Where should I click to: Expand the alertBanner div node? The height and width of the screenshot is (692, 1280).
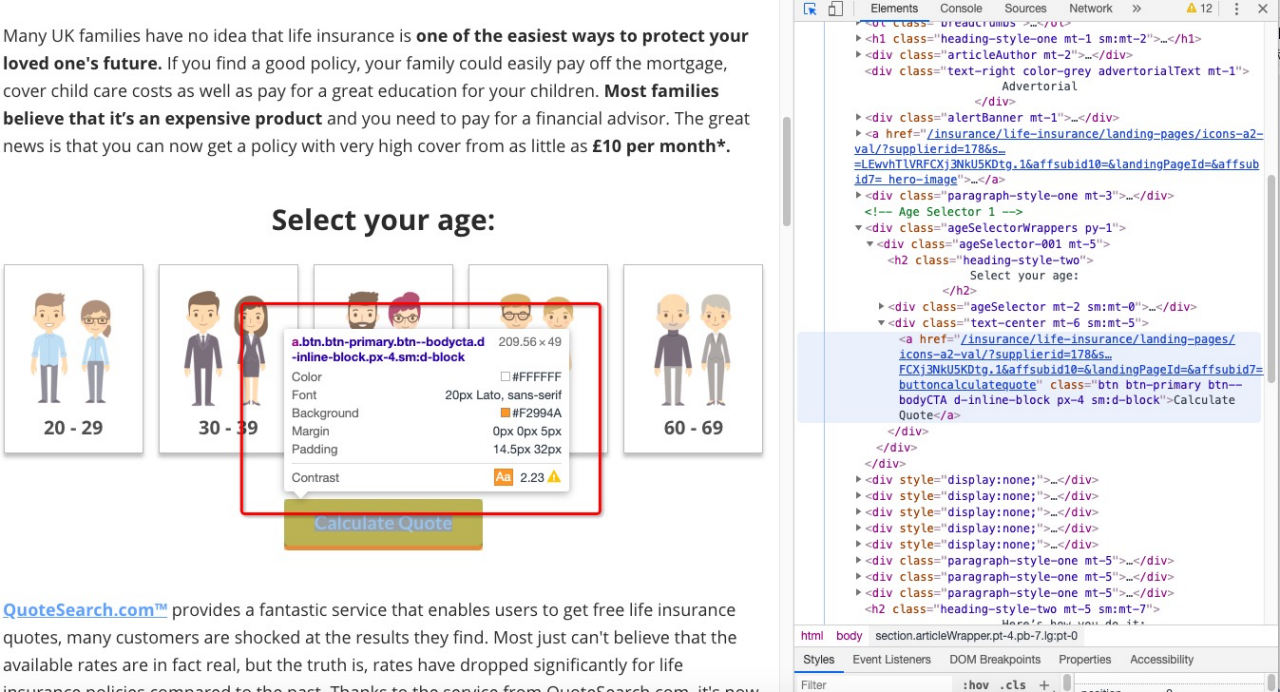coord(858,118)
